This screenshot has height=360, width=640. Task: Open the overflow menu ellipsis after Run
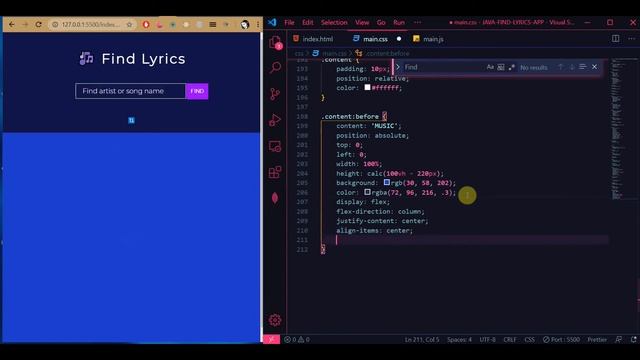(418, 22)
